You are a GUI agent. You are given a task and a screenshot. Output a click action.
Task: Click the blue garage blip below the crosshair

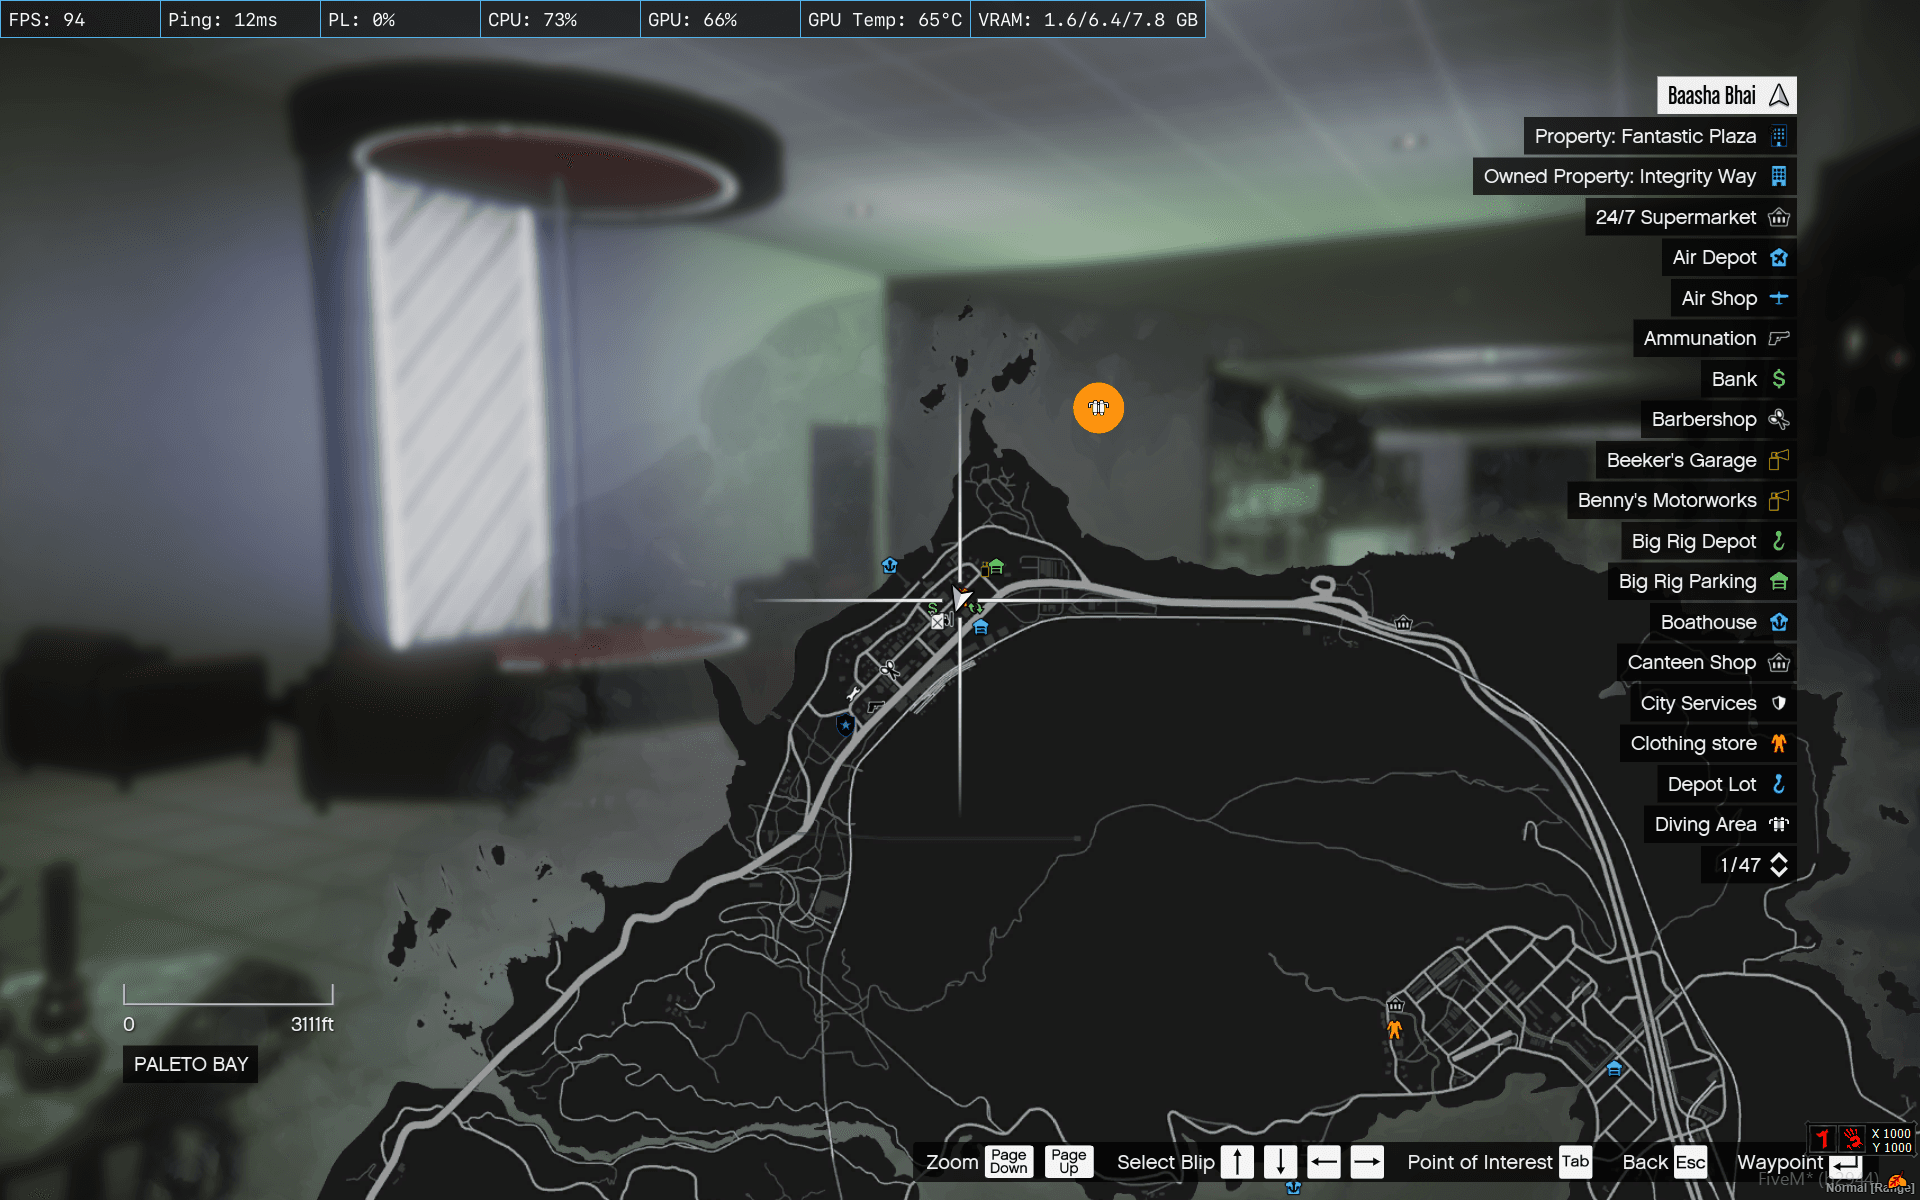tap(980, 627)
